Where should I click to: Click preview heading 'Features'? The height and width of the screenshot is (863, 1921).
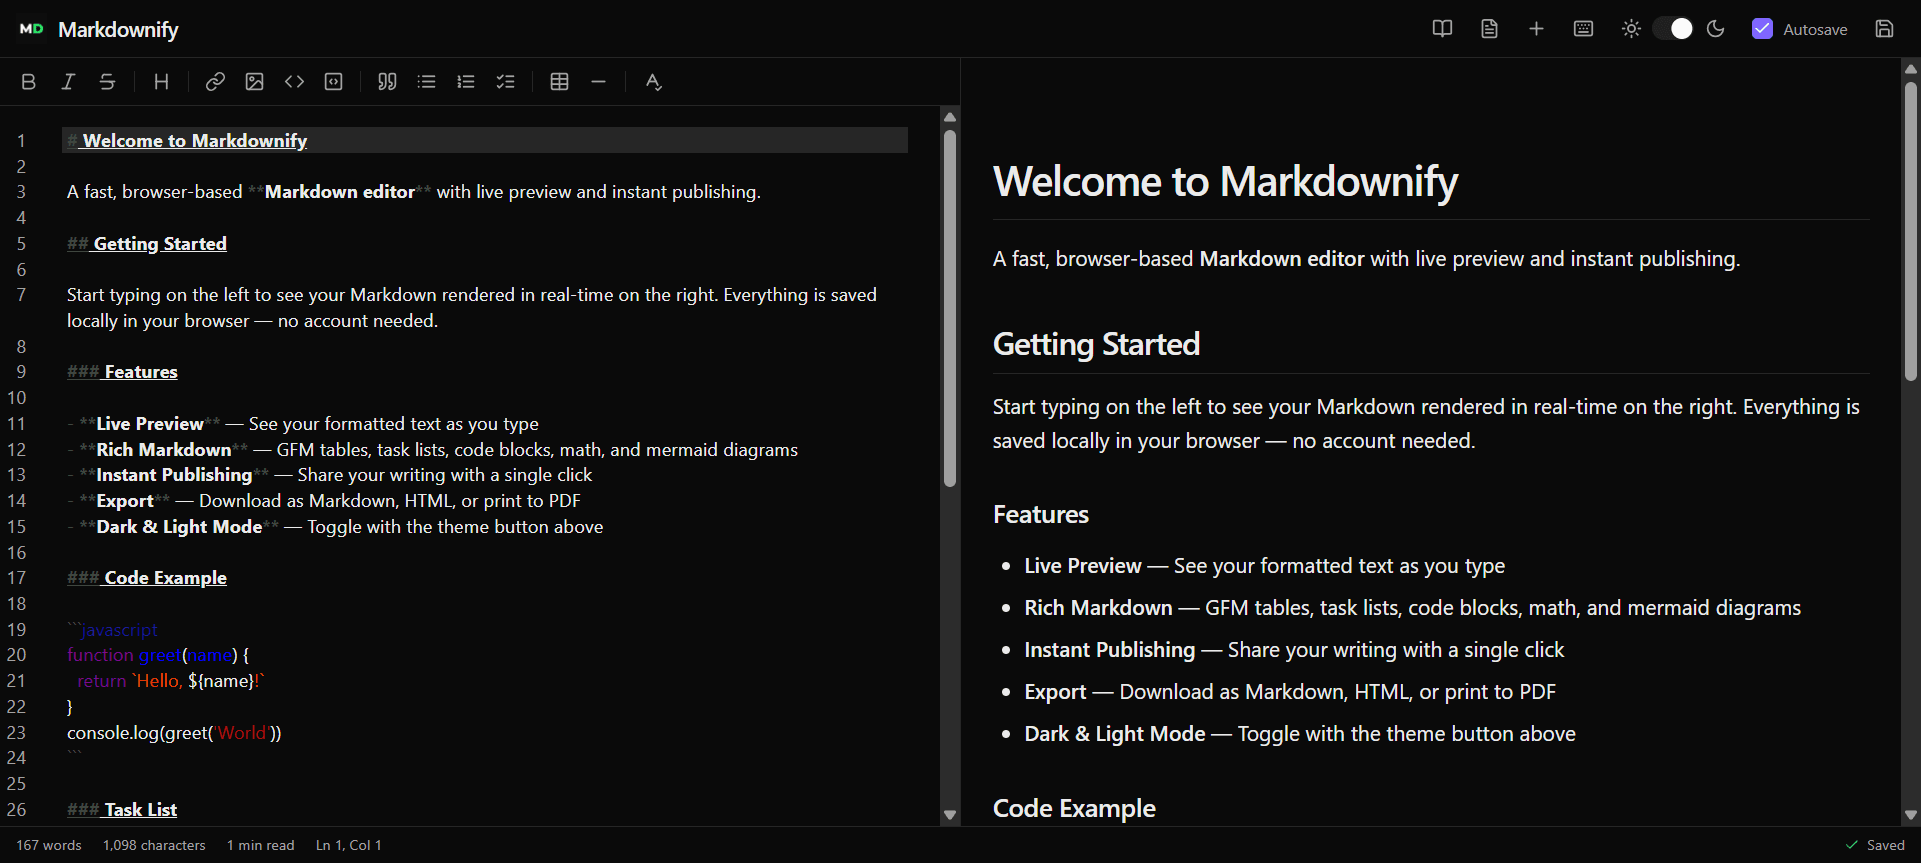tap(1041, 514)
